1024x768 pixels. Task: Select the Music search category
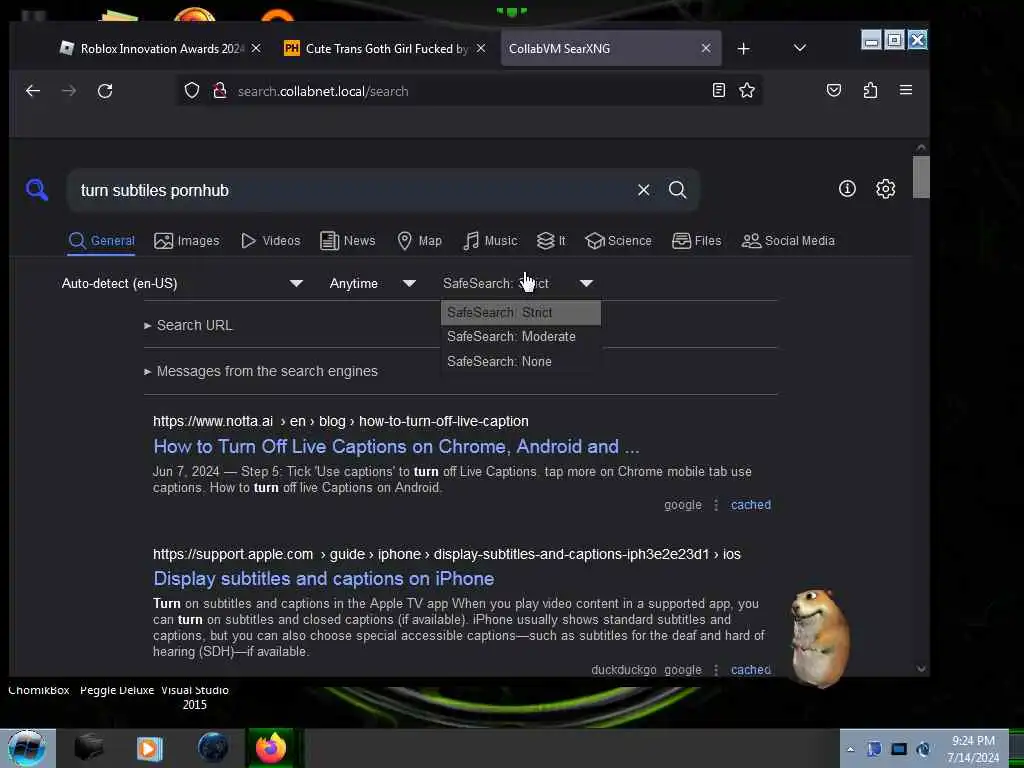coord(490,240)
